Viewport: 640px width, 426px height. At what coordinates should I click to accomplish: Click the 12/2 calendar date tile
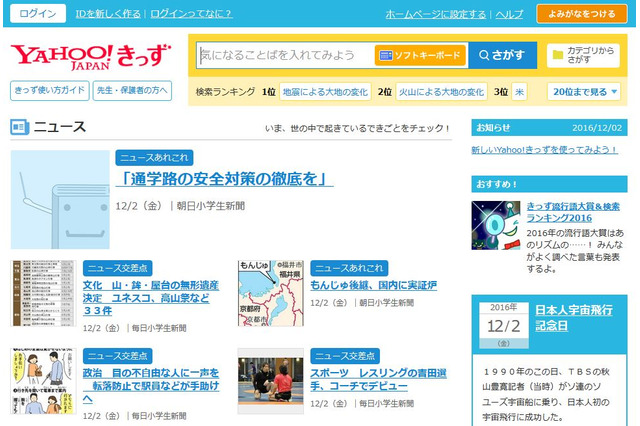tap(504, 325)
